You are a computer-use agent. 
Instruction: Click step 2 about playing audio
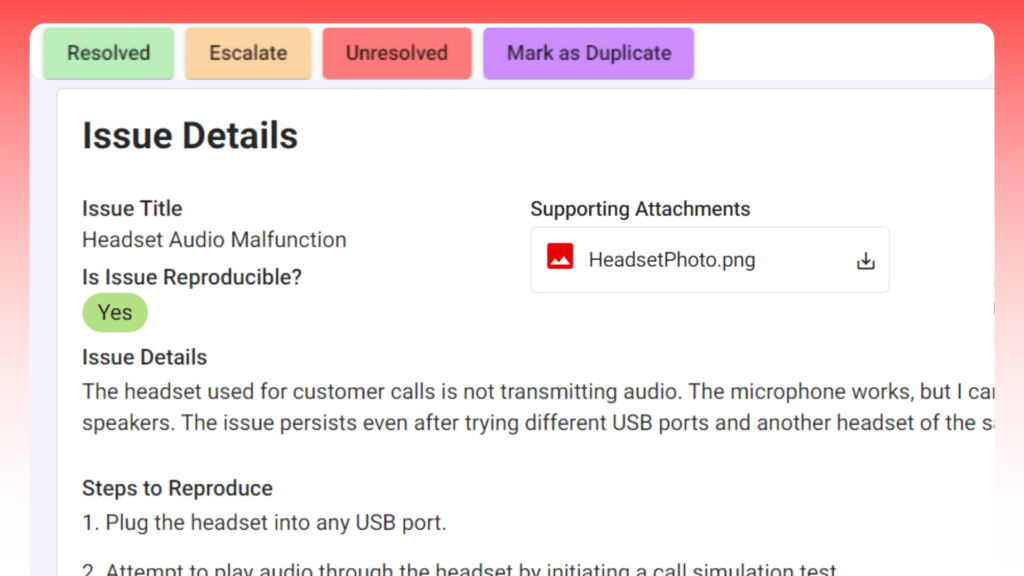point(459,569)
